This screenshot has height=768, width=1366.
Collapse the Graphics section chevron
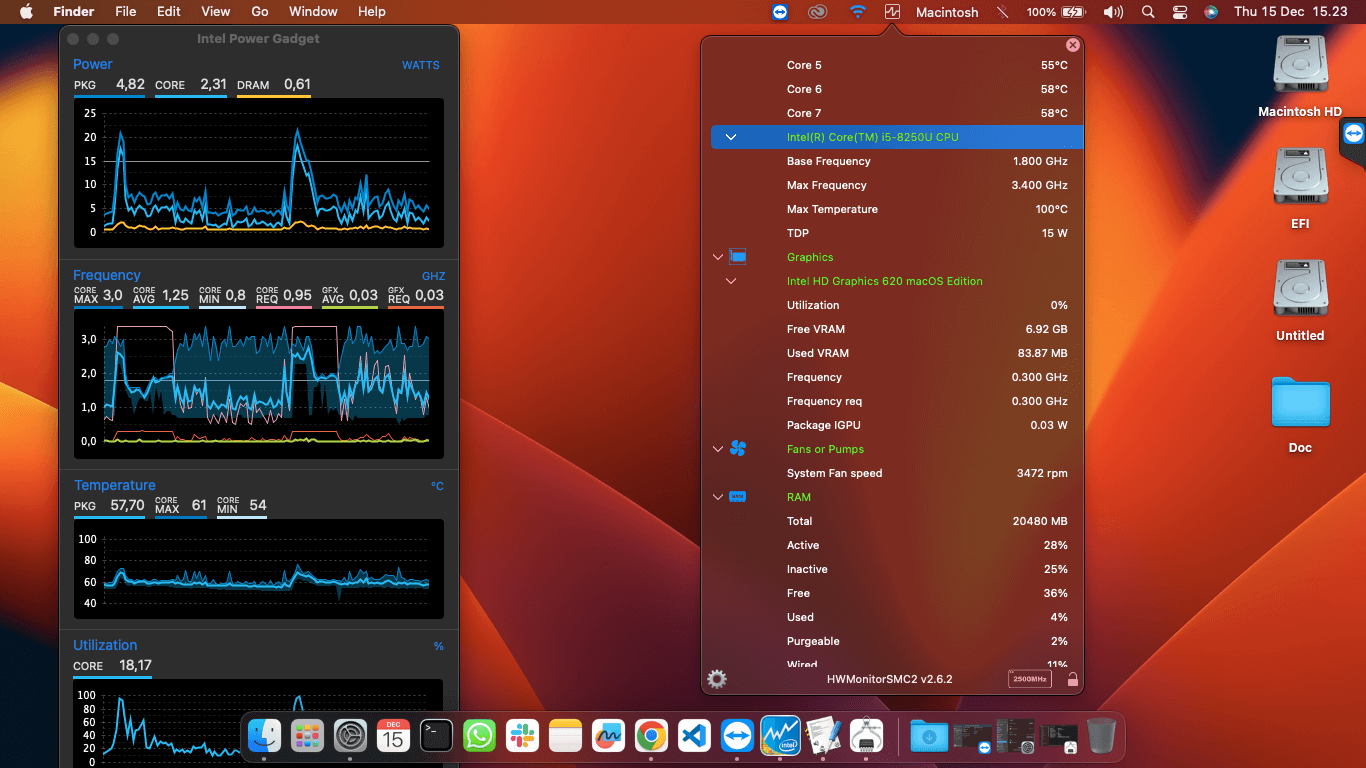pyautogui.click(x=718, y=257)
